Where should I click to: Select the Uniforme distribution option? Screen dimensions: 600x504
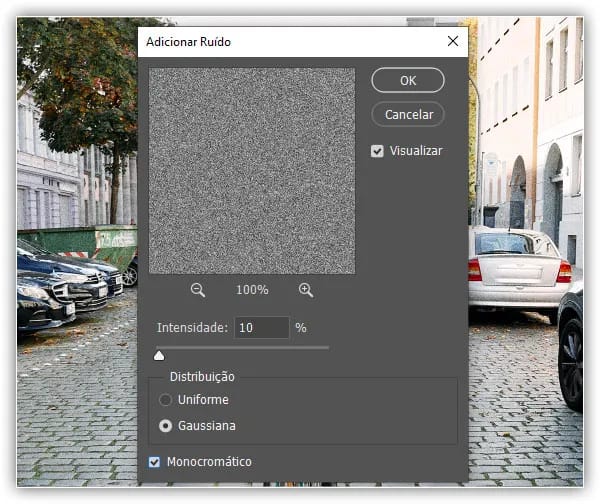pos(165,400)
